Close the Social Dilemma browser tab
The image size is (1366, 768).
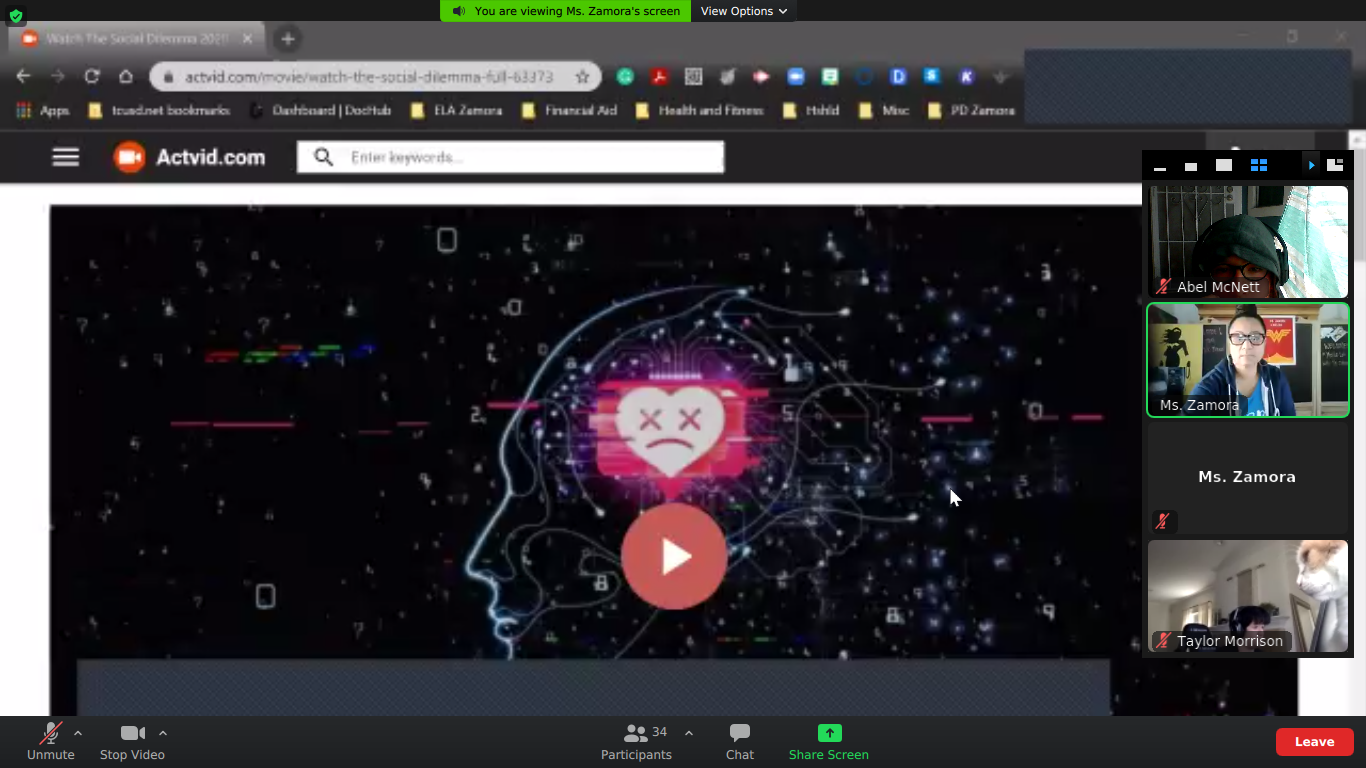(248, 39)
